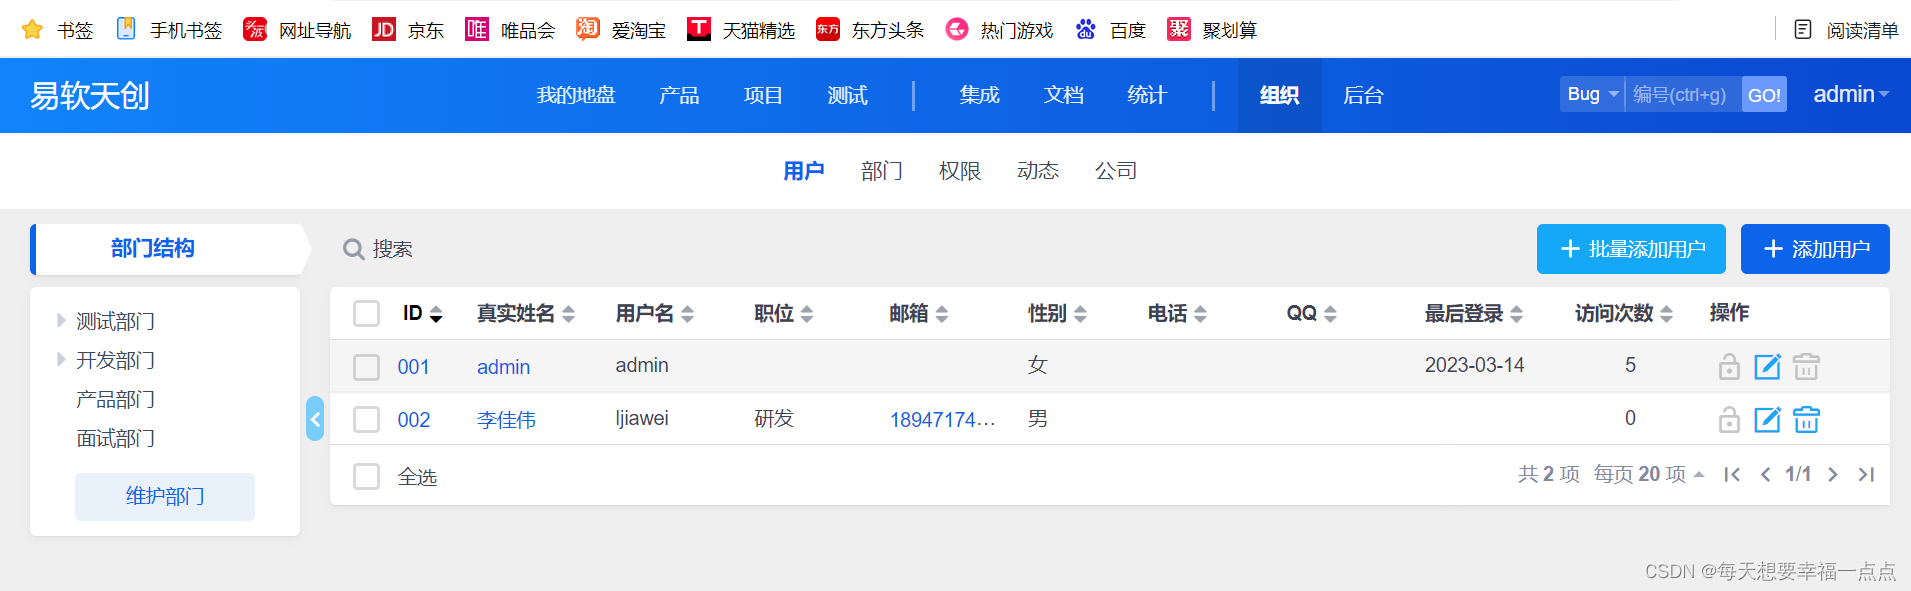Open 项目 in main navigation
1911x591 pixels.
point(763,95)
